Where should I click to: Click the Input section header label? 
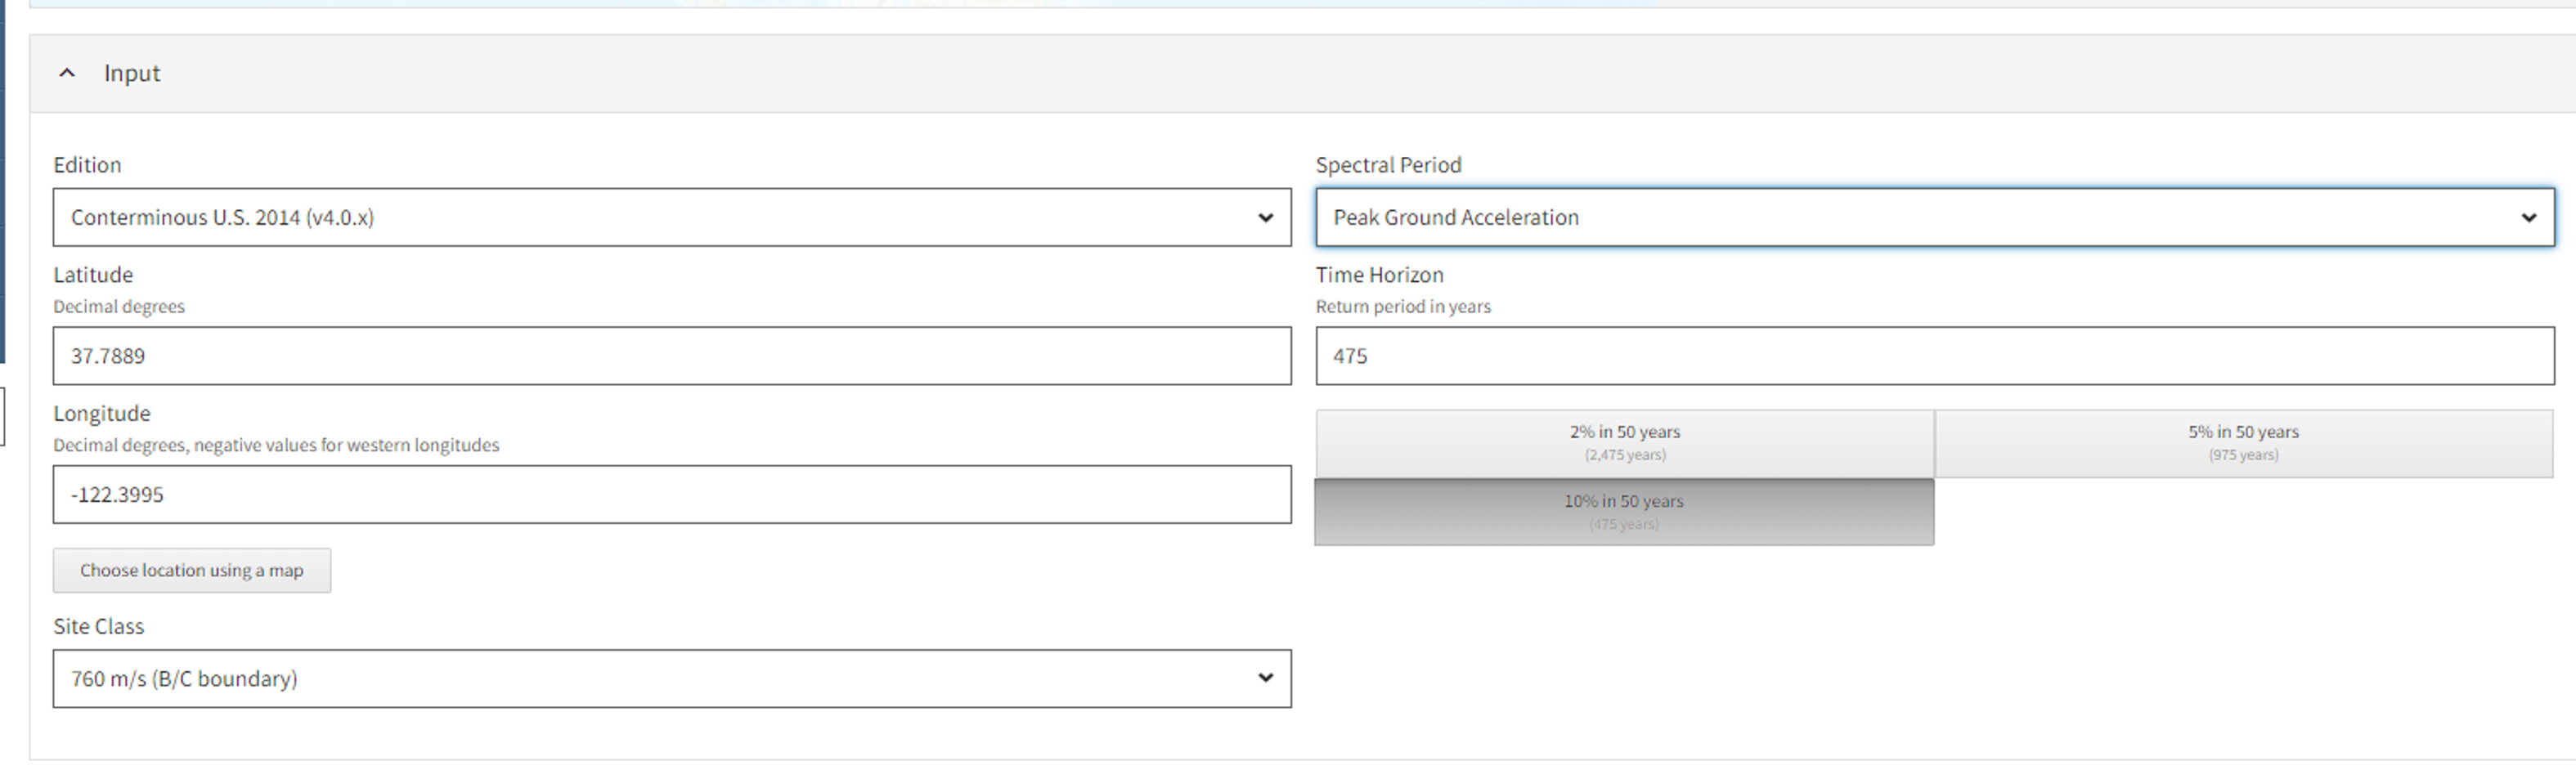point(130,73)
